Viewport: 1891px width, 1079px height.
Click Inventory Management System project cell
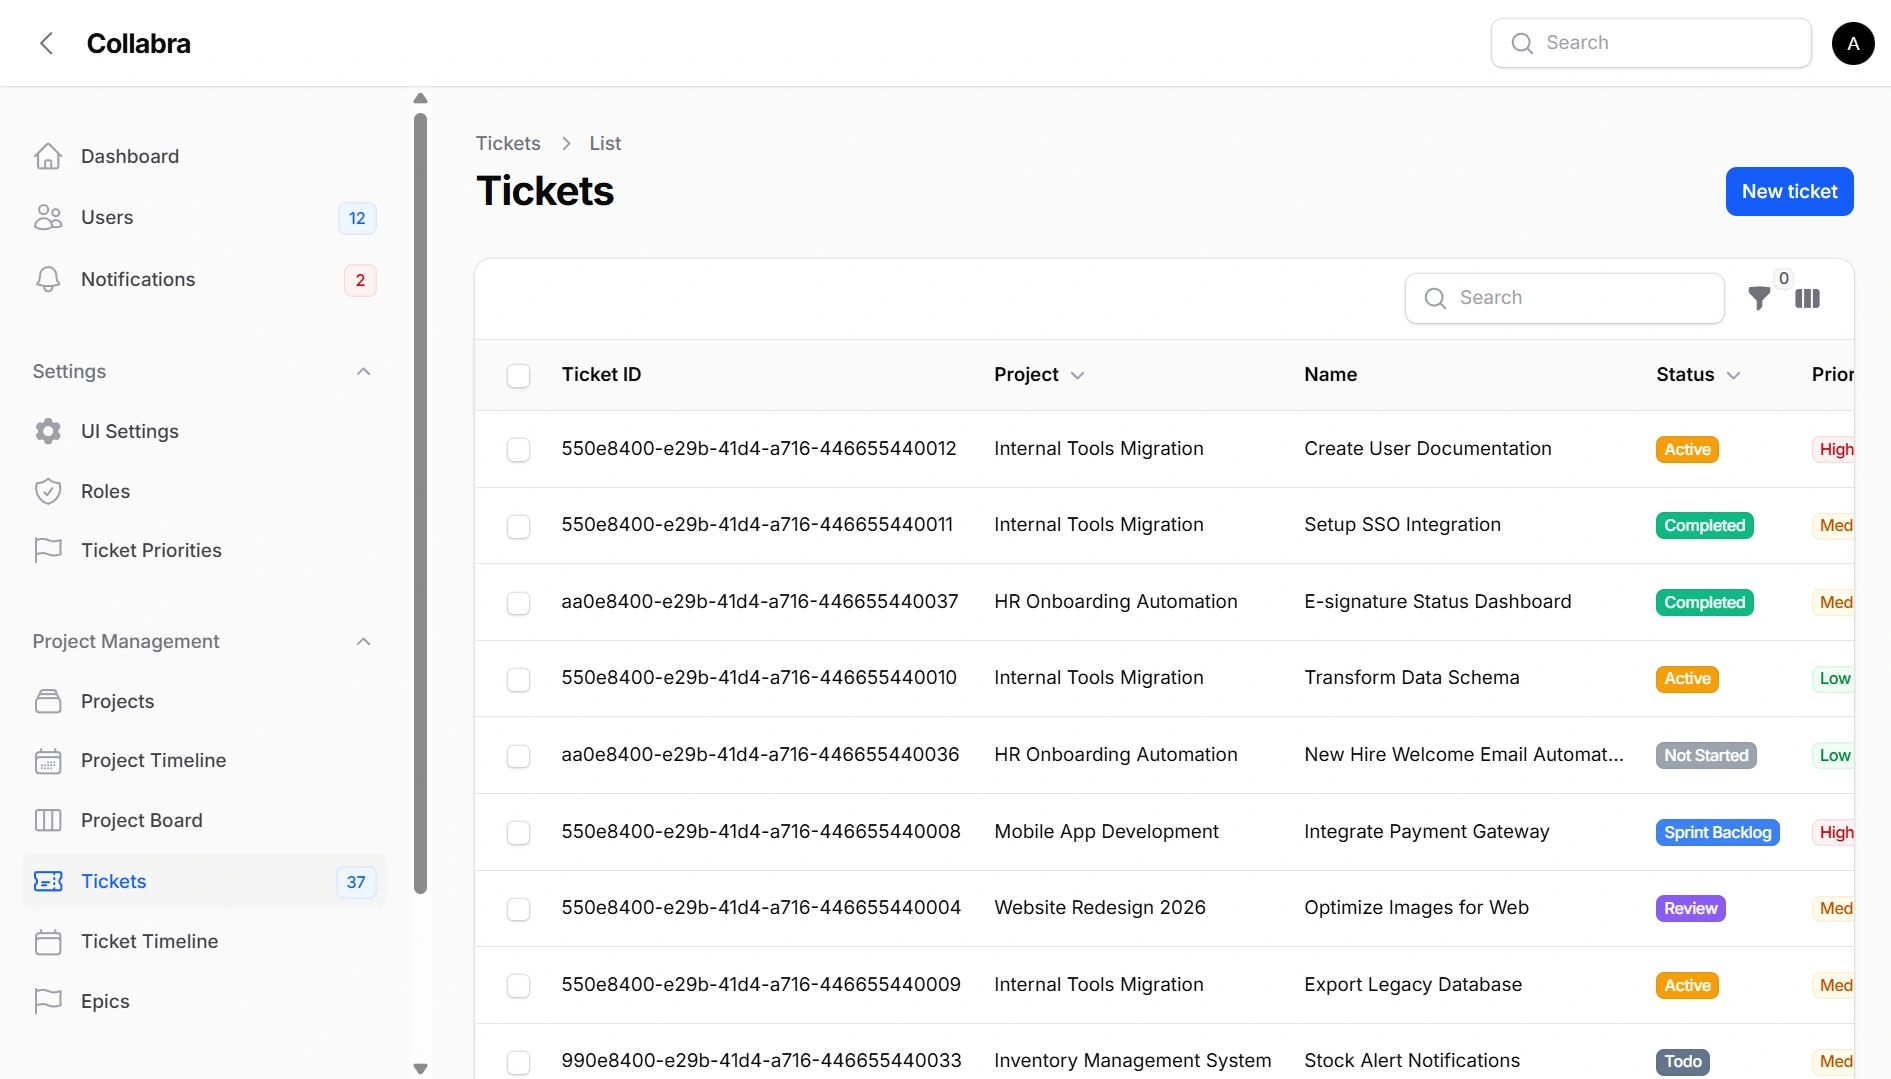[1132, 1060]
